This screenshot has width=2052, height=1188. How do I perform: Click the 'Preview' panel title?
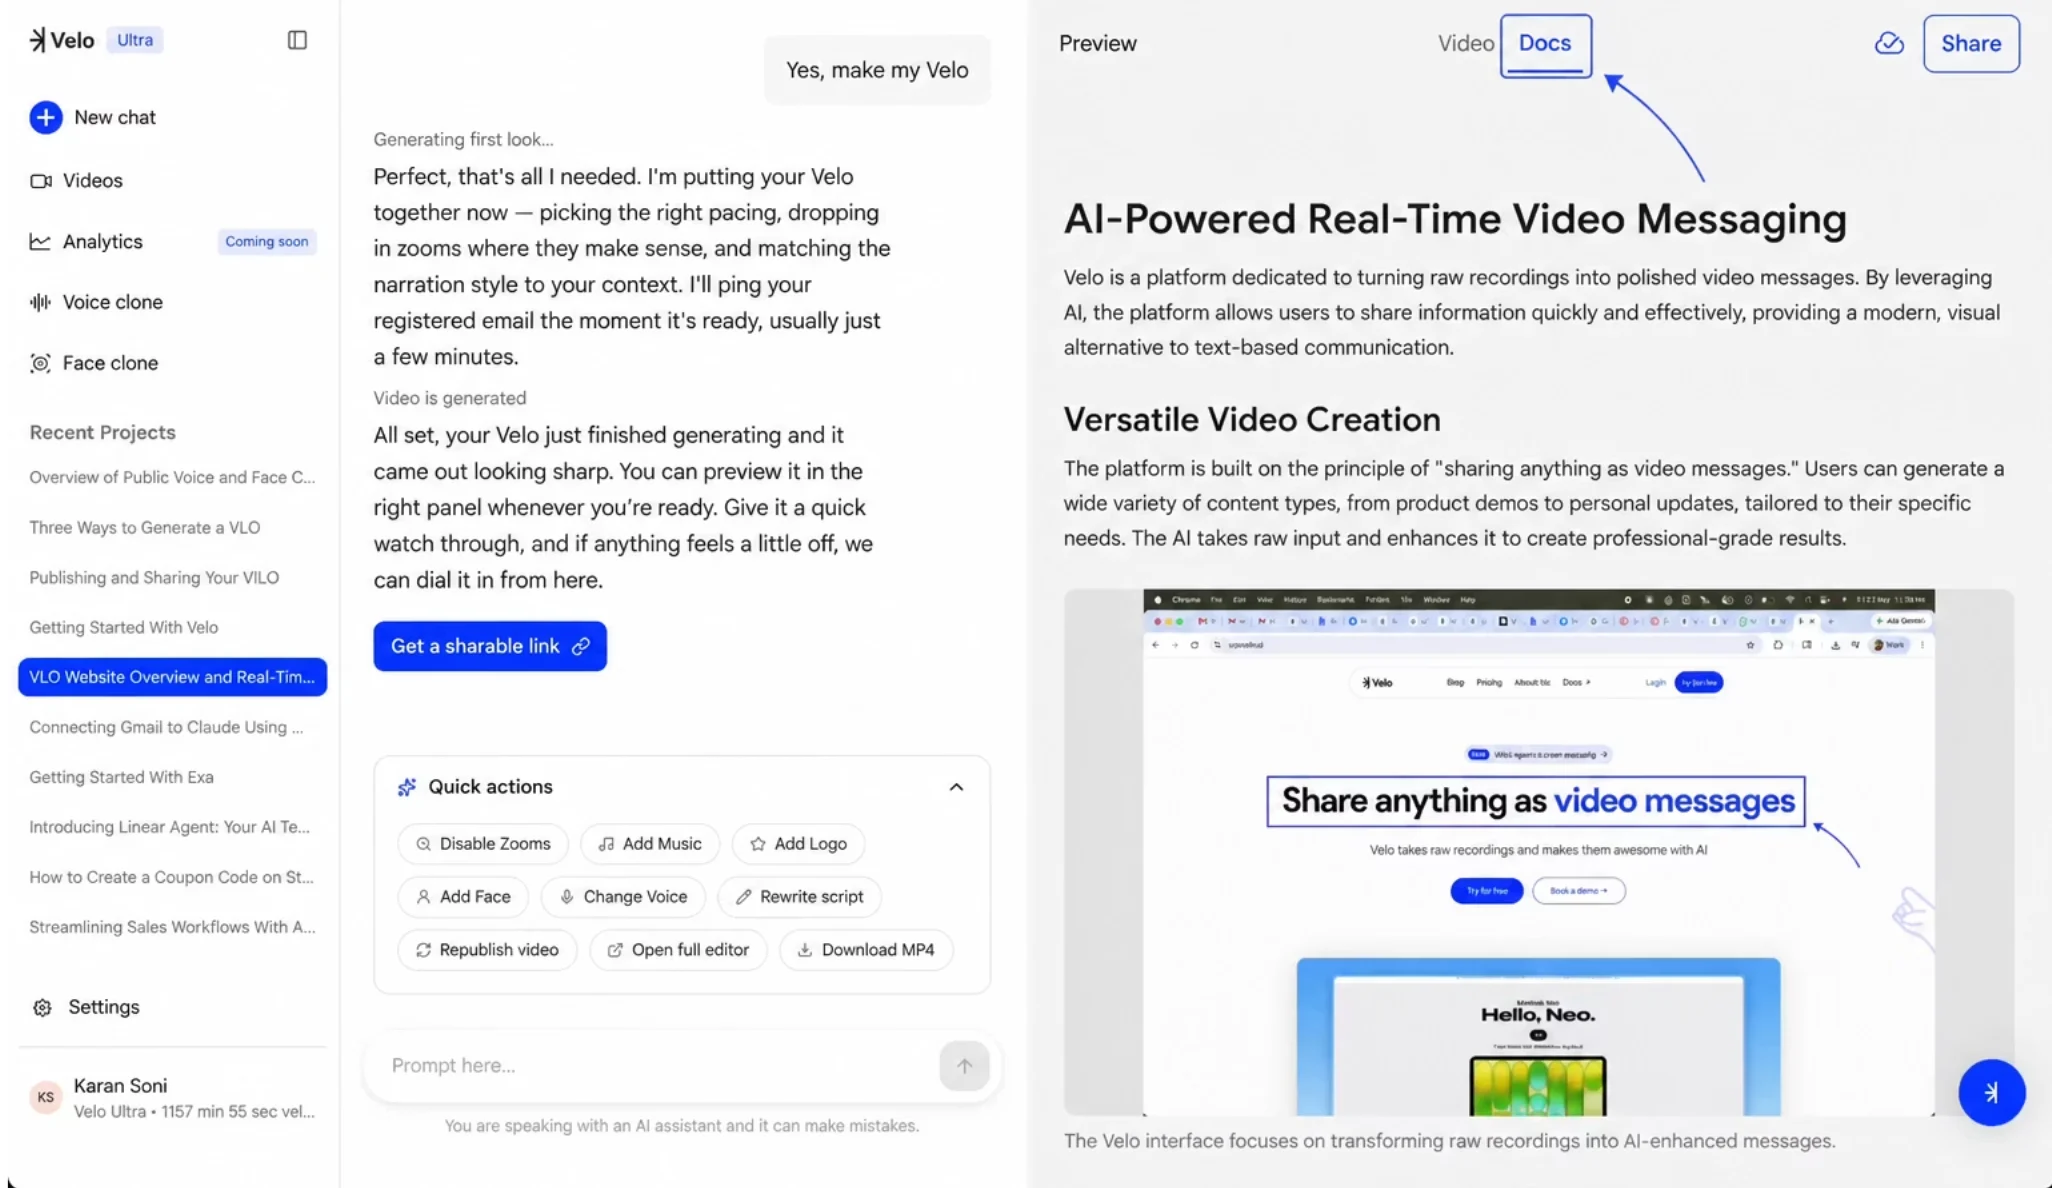click(1098, 43)
